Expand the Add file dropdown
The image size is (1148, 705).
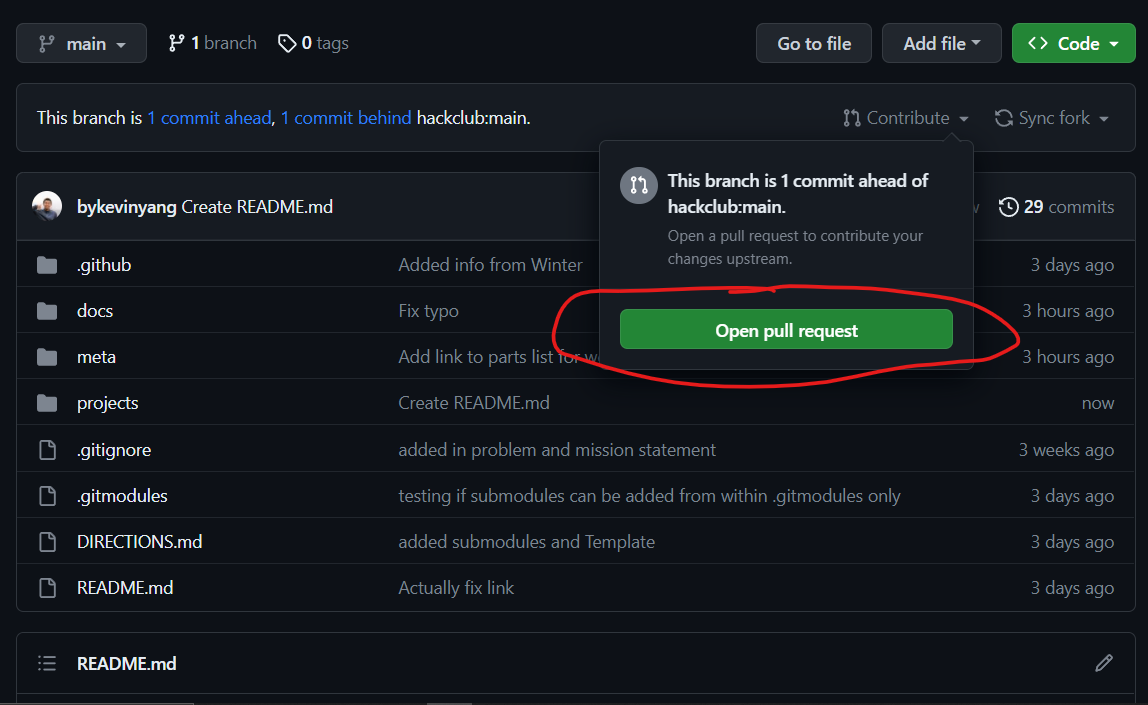pyautogui.click(x=942, y=43)
